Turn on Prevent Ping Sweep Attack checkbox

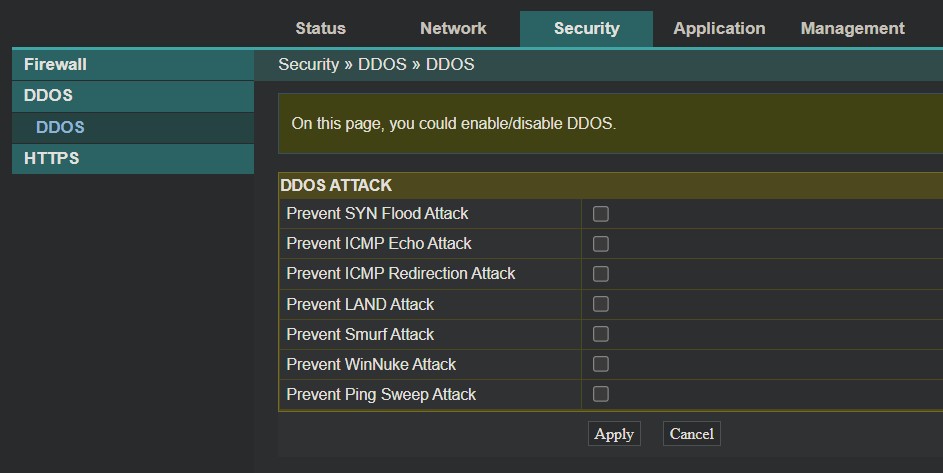point(601,394)
